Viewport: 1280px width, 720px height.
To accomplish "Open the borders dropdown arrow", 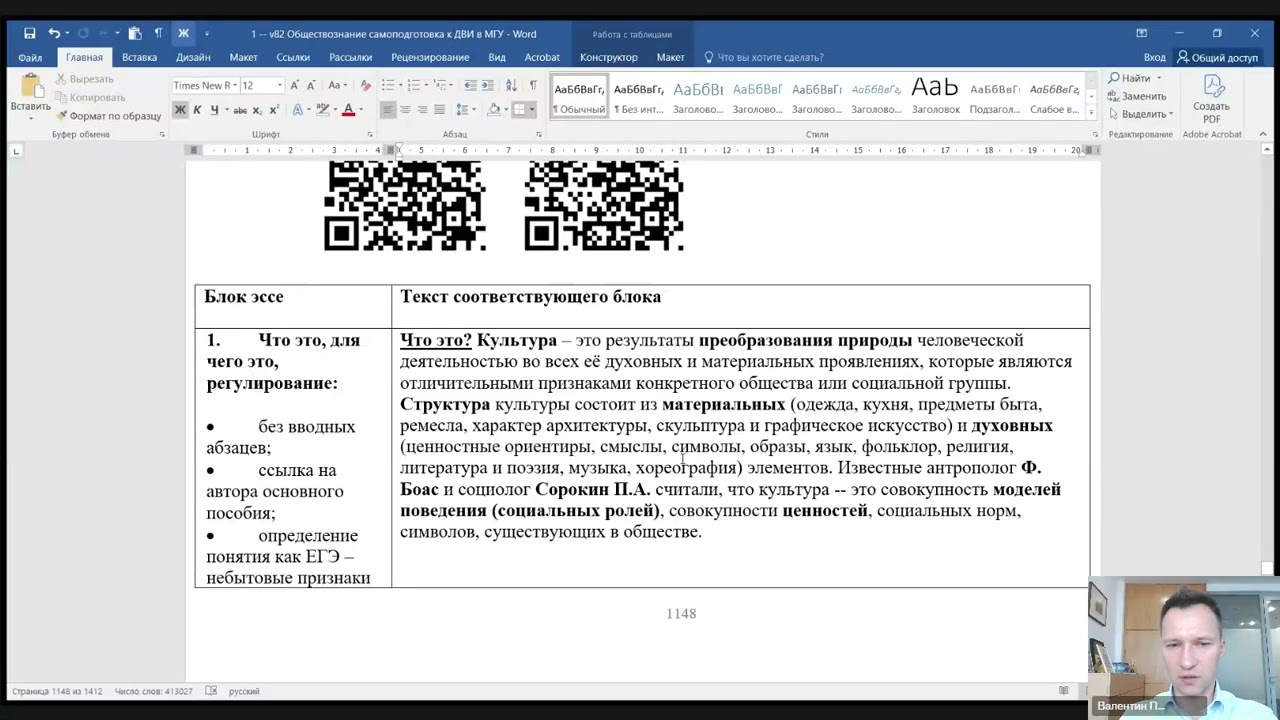I will tap(531, 110).
